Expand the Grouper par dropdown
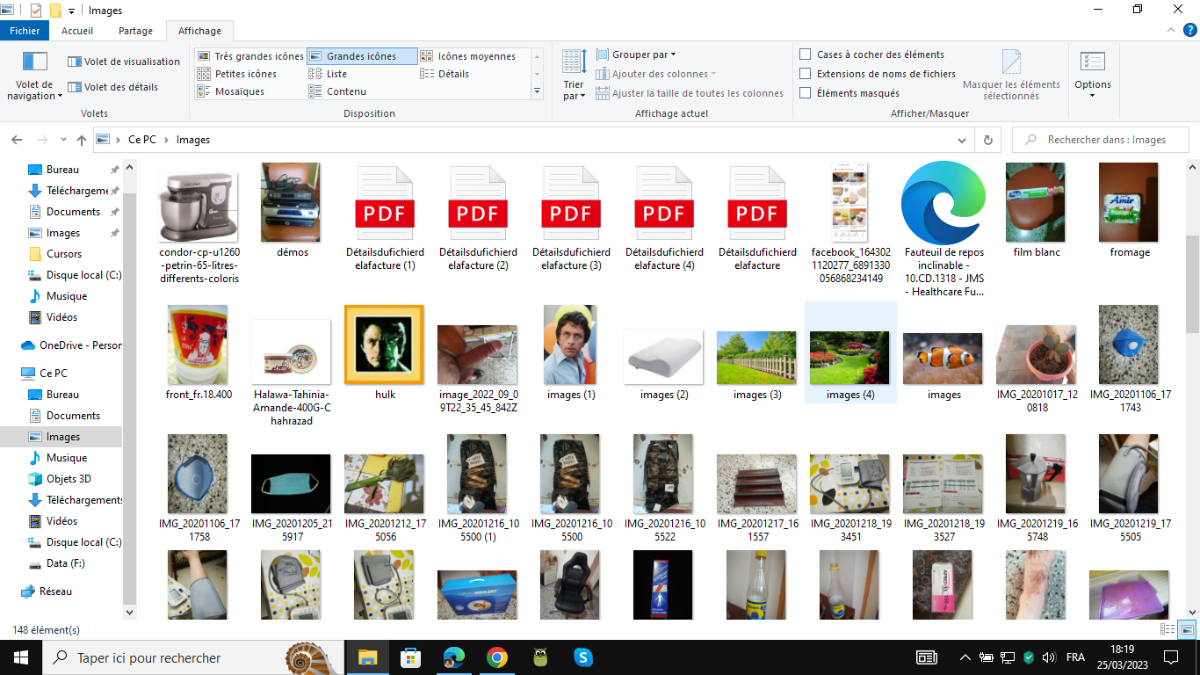This screenshot has height=675, width=1200. tap(636, 54)
